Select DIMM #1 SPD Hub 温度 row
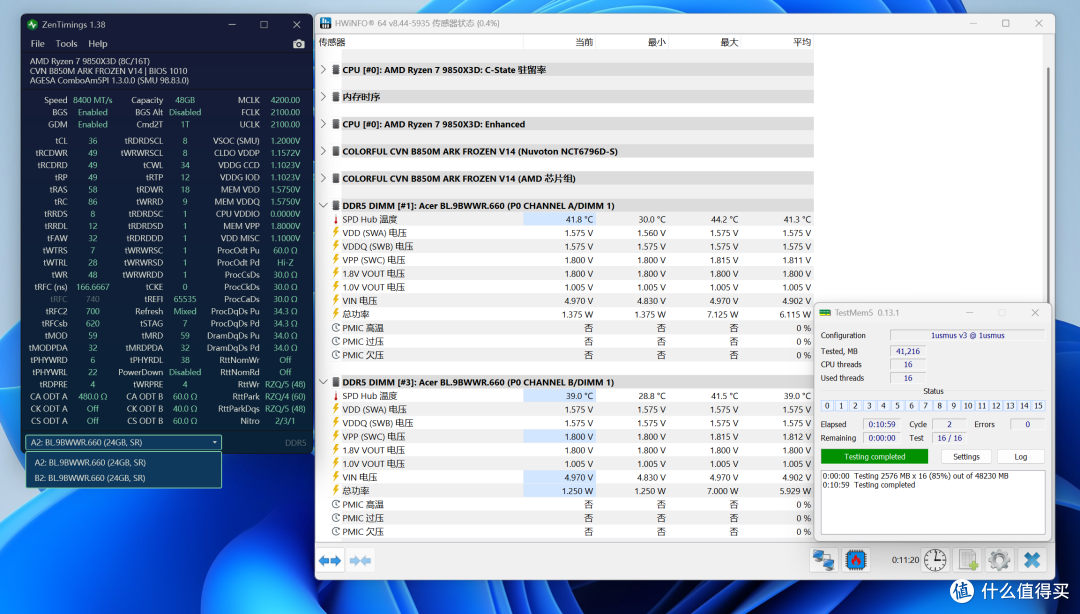This screenshot has height=614, width=1080. click(x=565, y=219)
